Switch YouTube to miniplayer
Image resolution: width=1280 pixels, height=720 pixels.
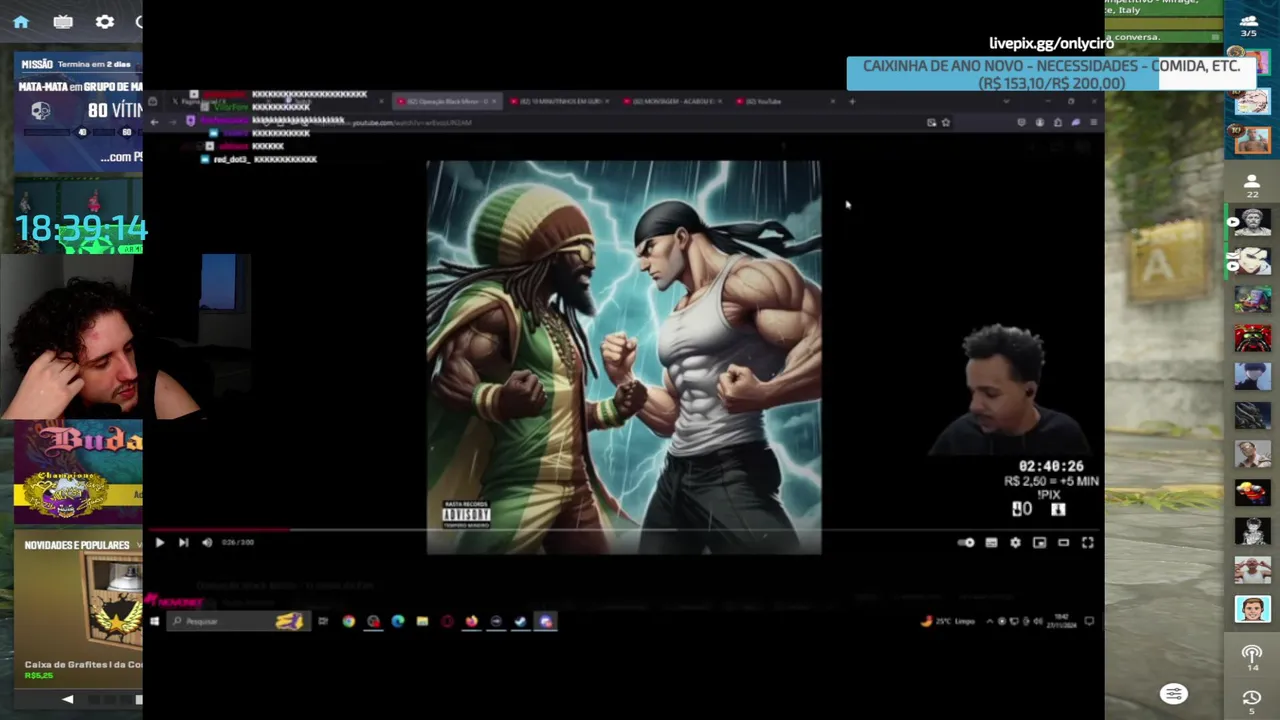click(1039, 542)
